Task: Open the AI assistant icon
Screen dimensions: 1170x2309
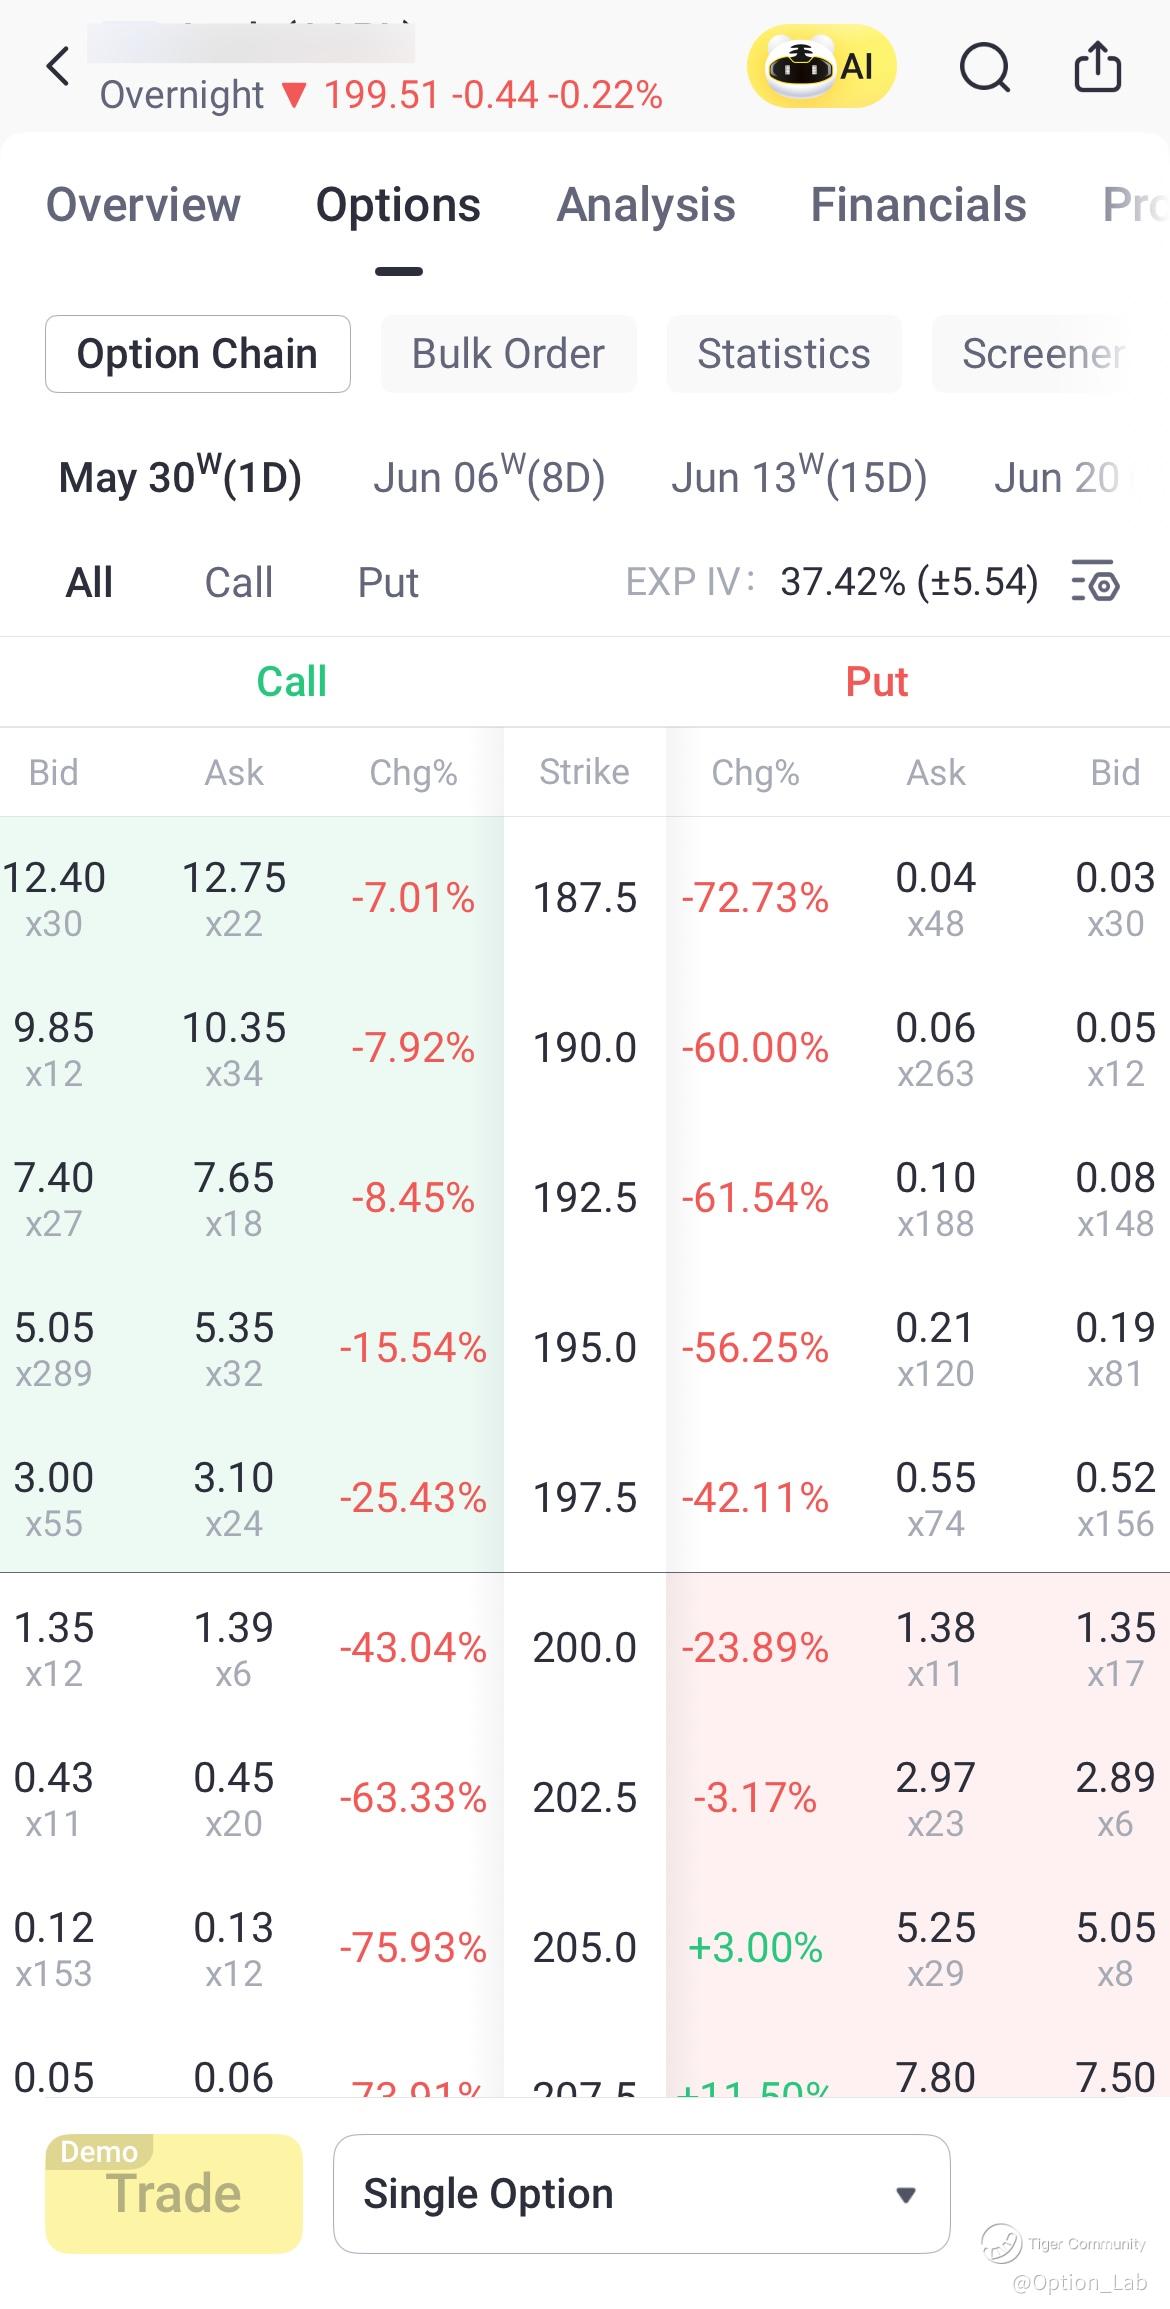Action: [x=821, y=67]
